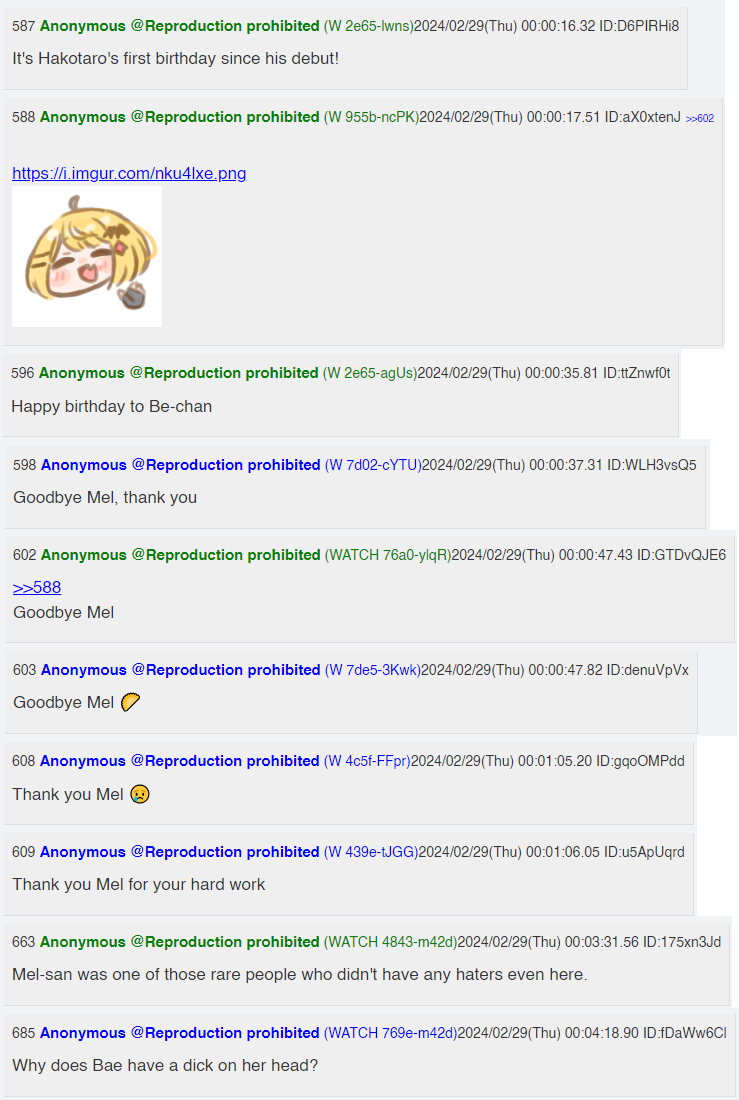Click the ID:ttZnwf0t text on post 596

(x=637, y=373)
